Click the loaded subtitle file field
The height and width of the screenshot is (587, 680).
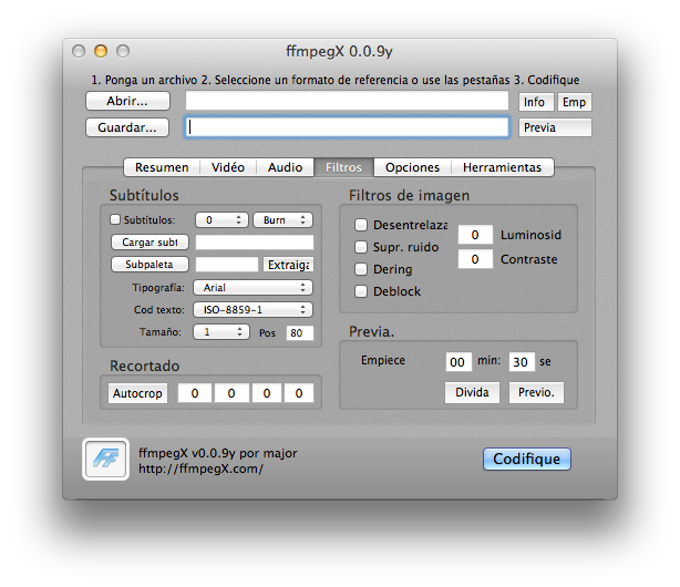255,242
